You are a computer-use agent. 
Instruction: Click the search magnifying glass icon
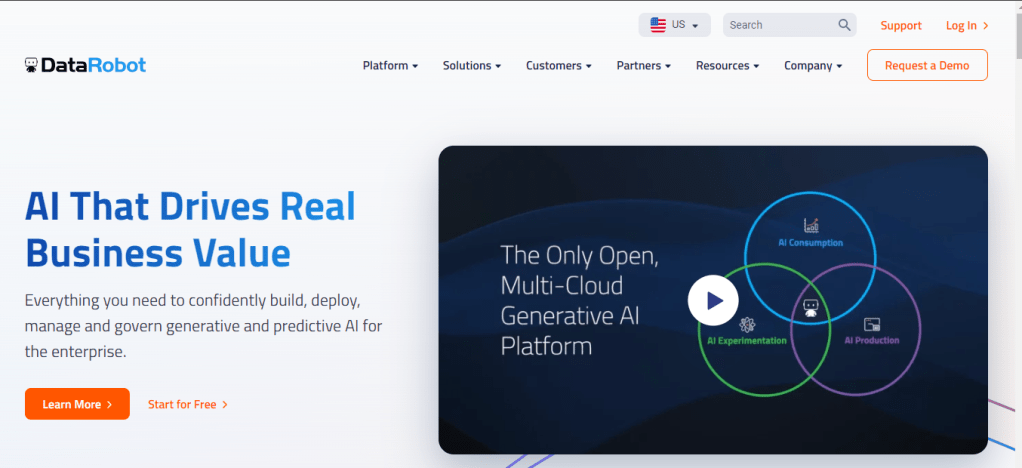click(844, 25)
